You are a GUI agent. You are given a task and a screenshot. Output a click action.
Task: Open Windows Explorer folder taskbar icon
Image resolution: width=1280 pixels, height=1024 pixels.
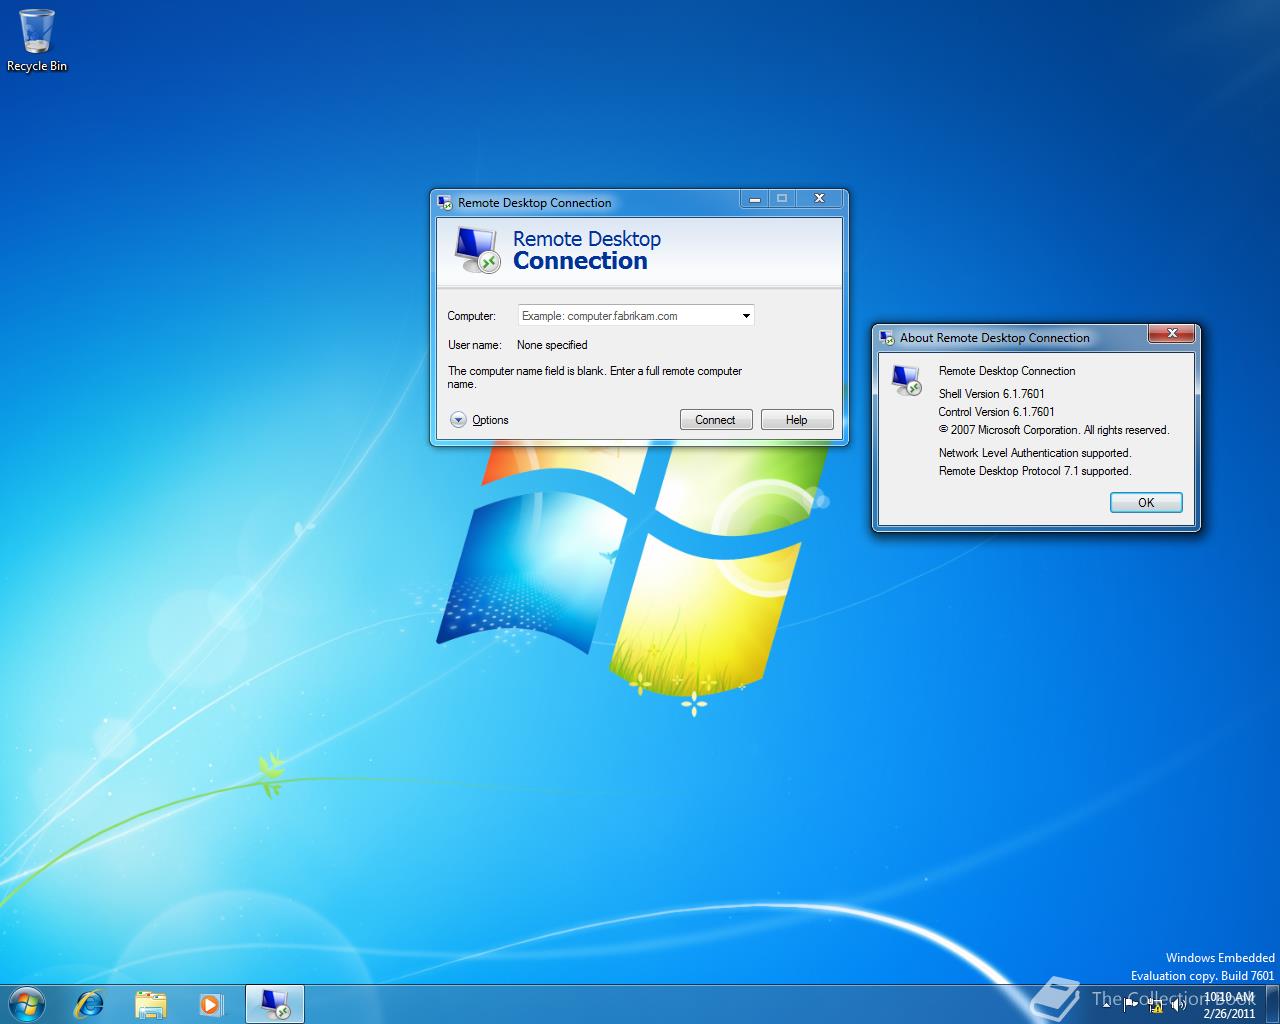pyautogui.click(x=150, y=1004)
